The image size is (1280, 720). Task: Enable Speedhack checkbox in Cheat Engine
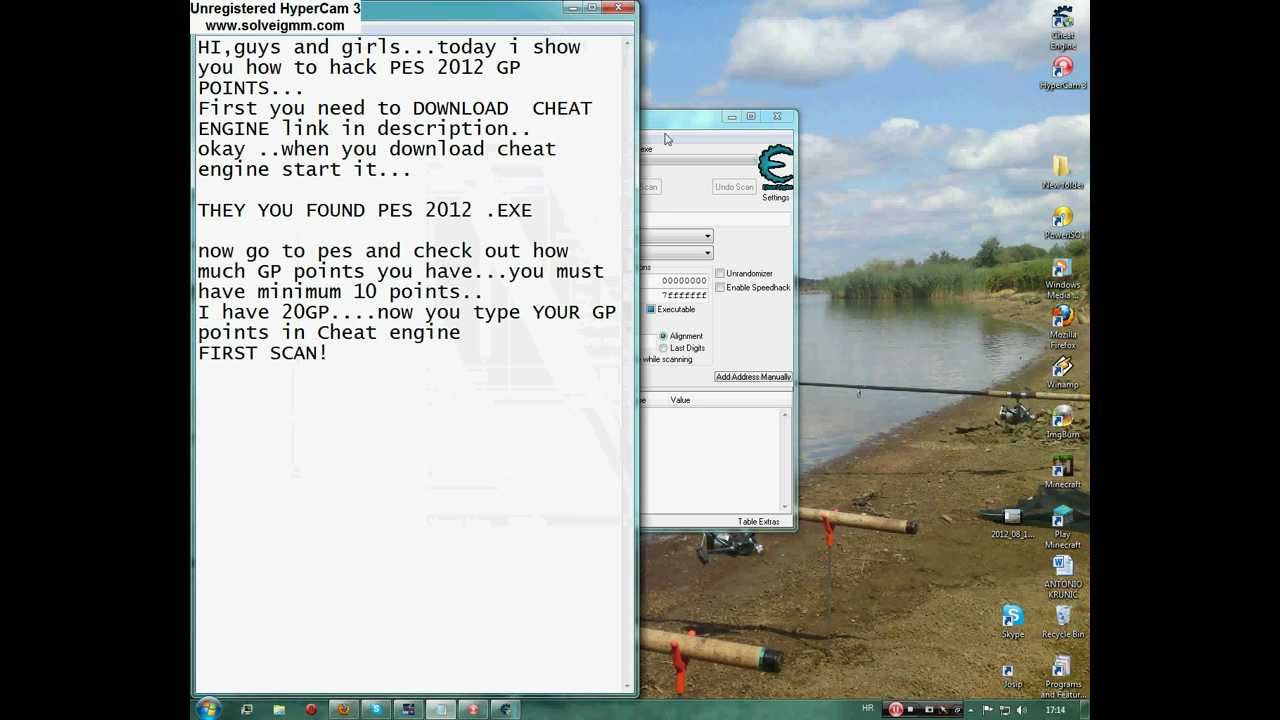point(720,287)
